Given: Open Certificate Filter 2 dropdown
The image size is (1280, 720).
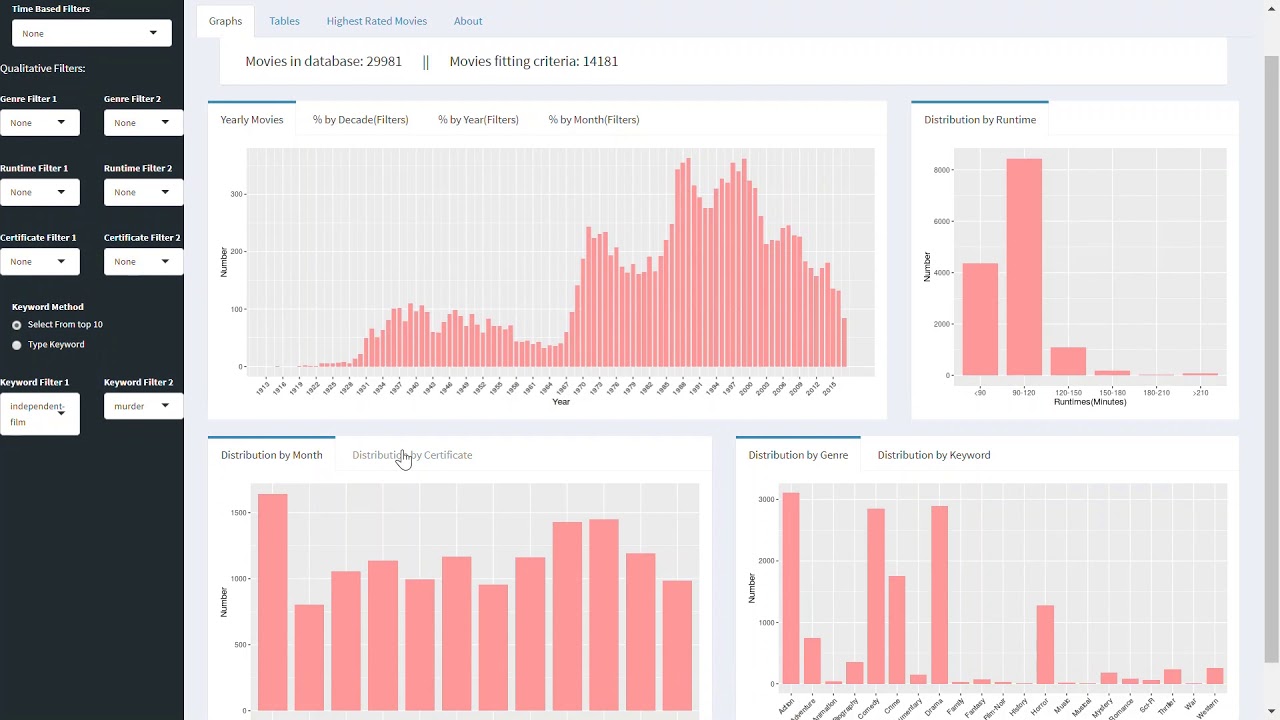Looking at the screenshot, I should click(x=143, y=262).
